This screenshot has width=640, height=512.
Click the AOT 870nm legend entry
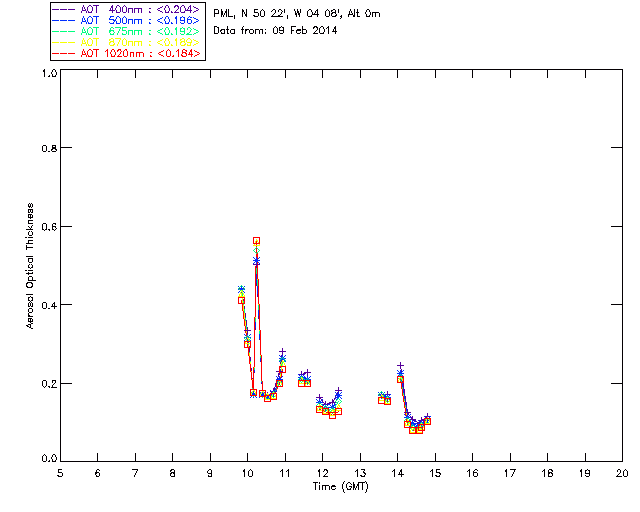[x=127, y=42]
